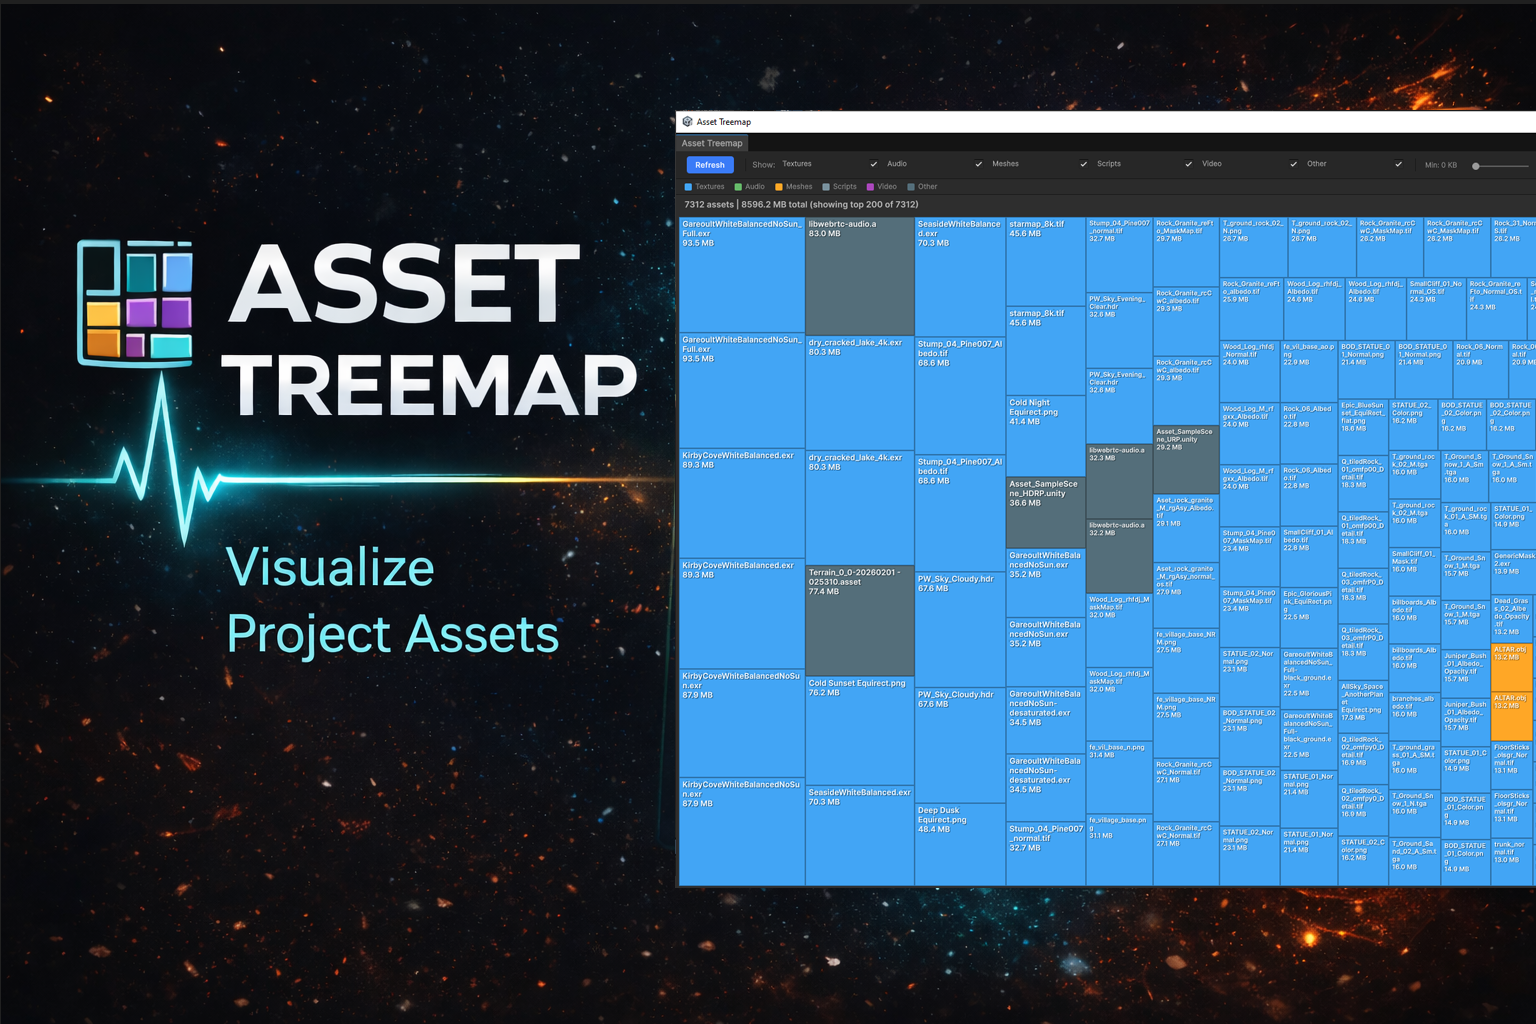Click the Refresh button
This screenshot has height=1024, width=1536.
point(710,165)
